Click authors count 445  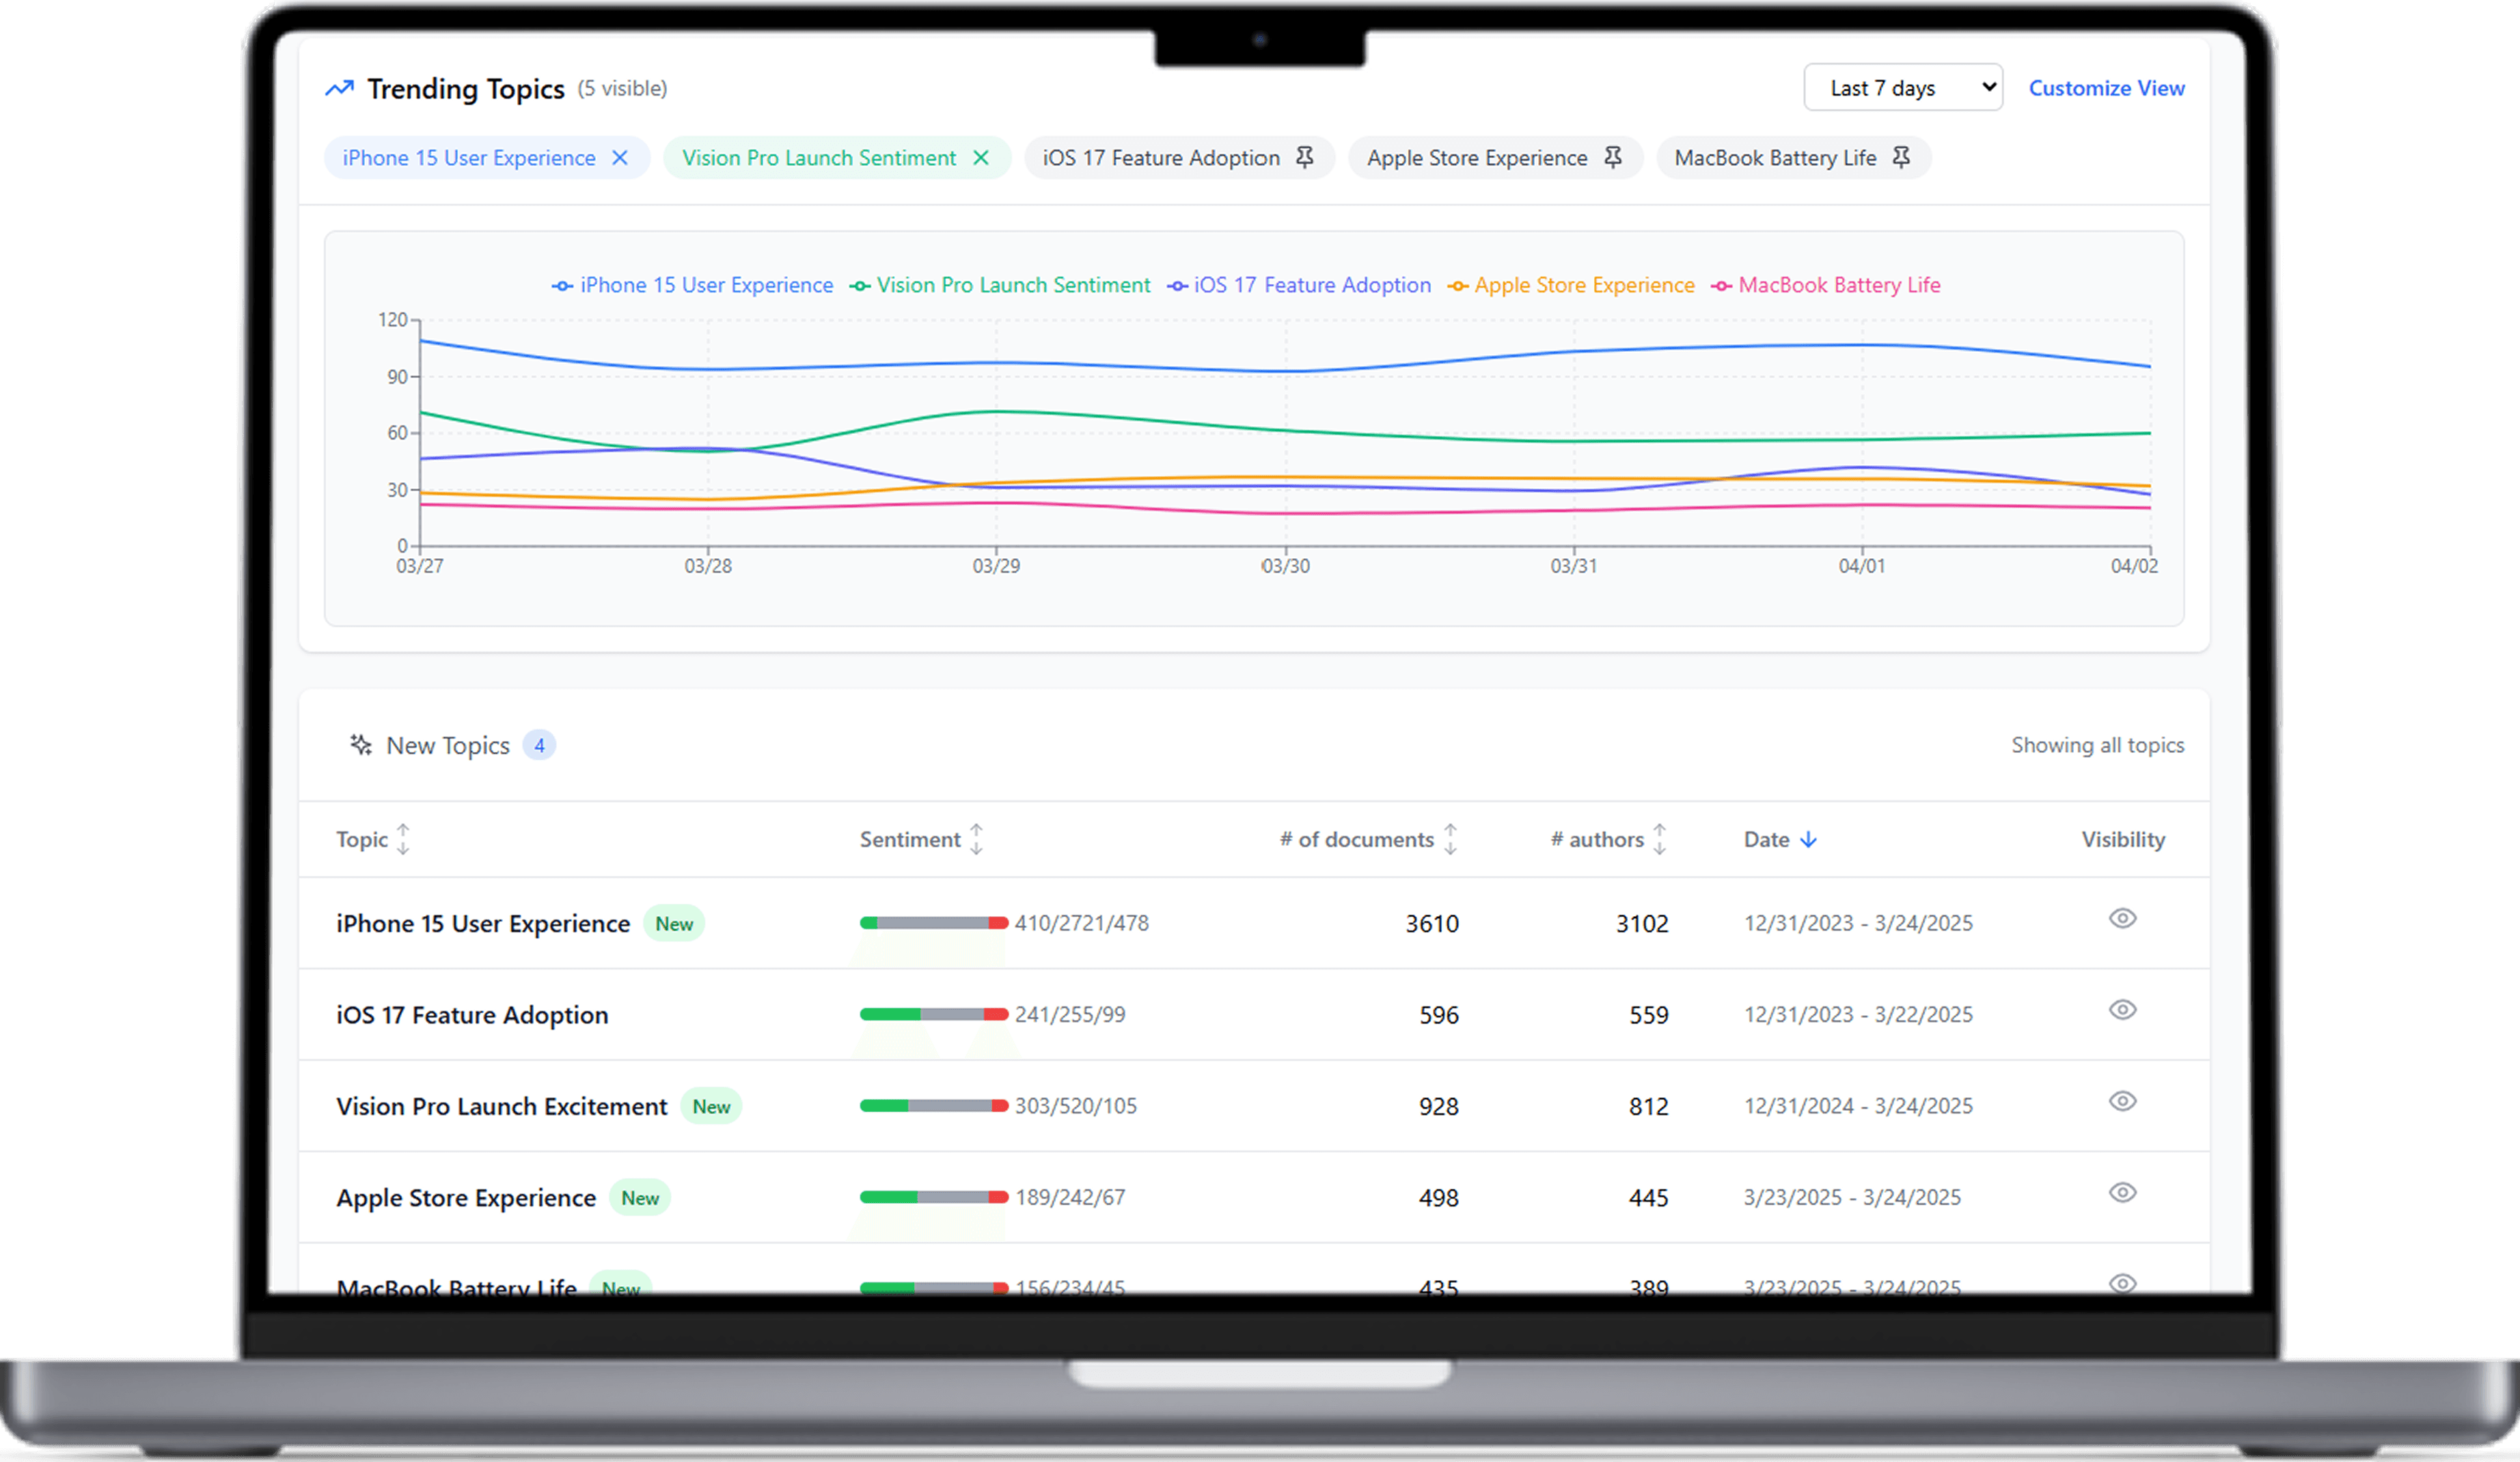(x=1649, y=1198)
